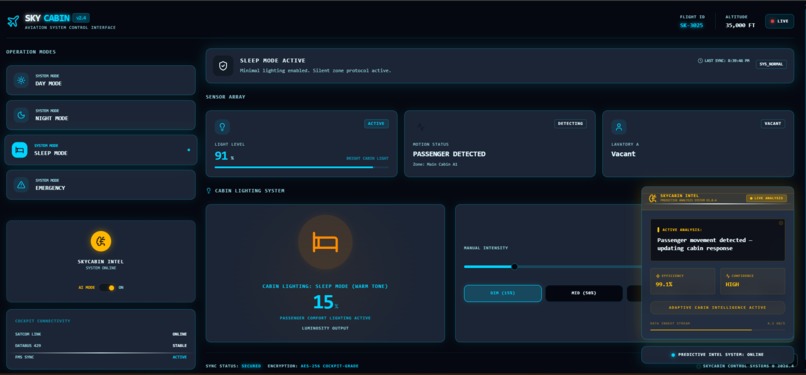Click the SECURED sync status text
The width and height of the screenshot is (806, 375).
(251, 366)
